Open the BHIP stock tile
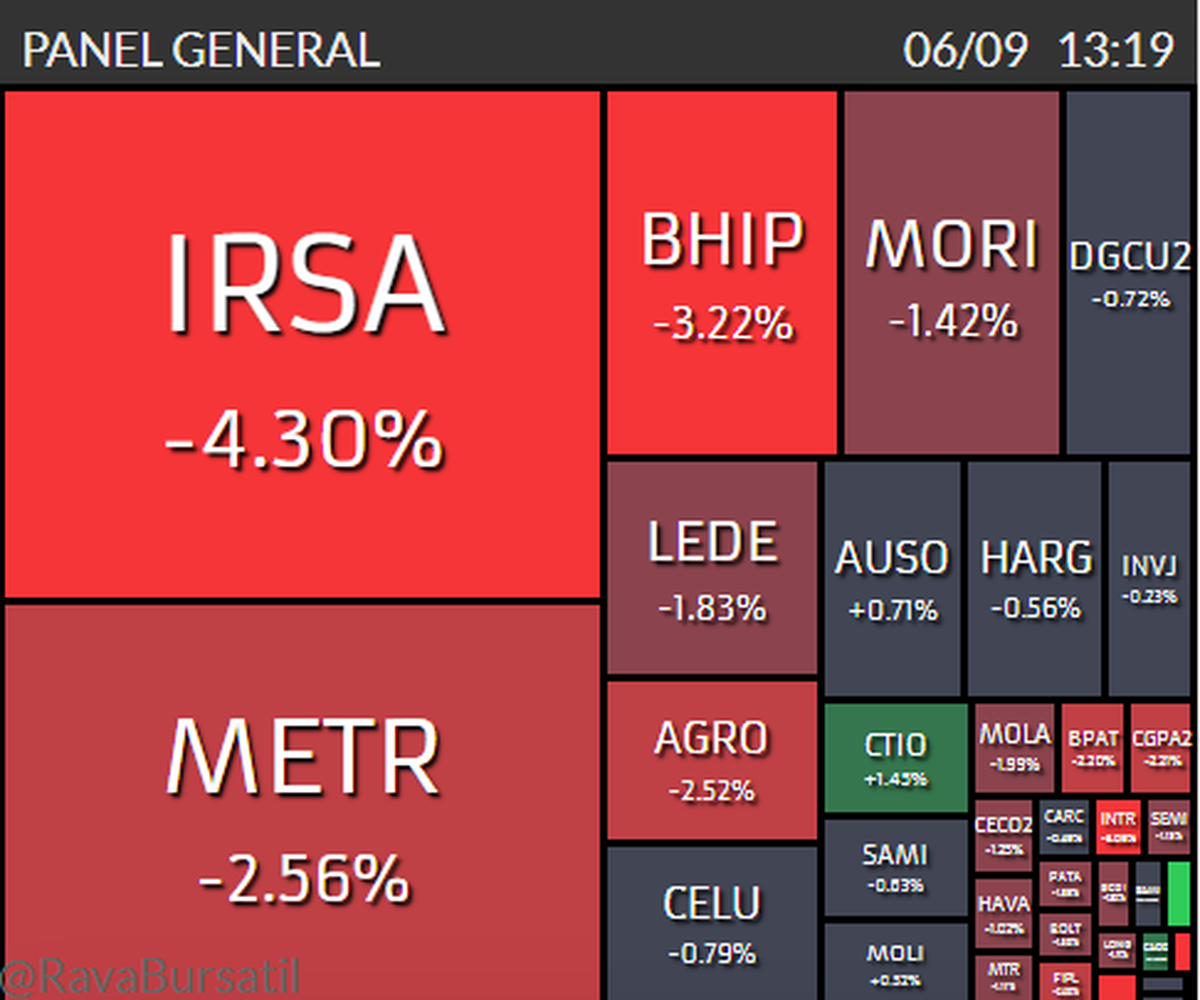Viewport: 1200px width, 1000px height. coord(721,273)
